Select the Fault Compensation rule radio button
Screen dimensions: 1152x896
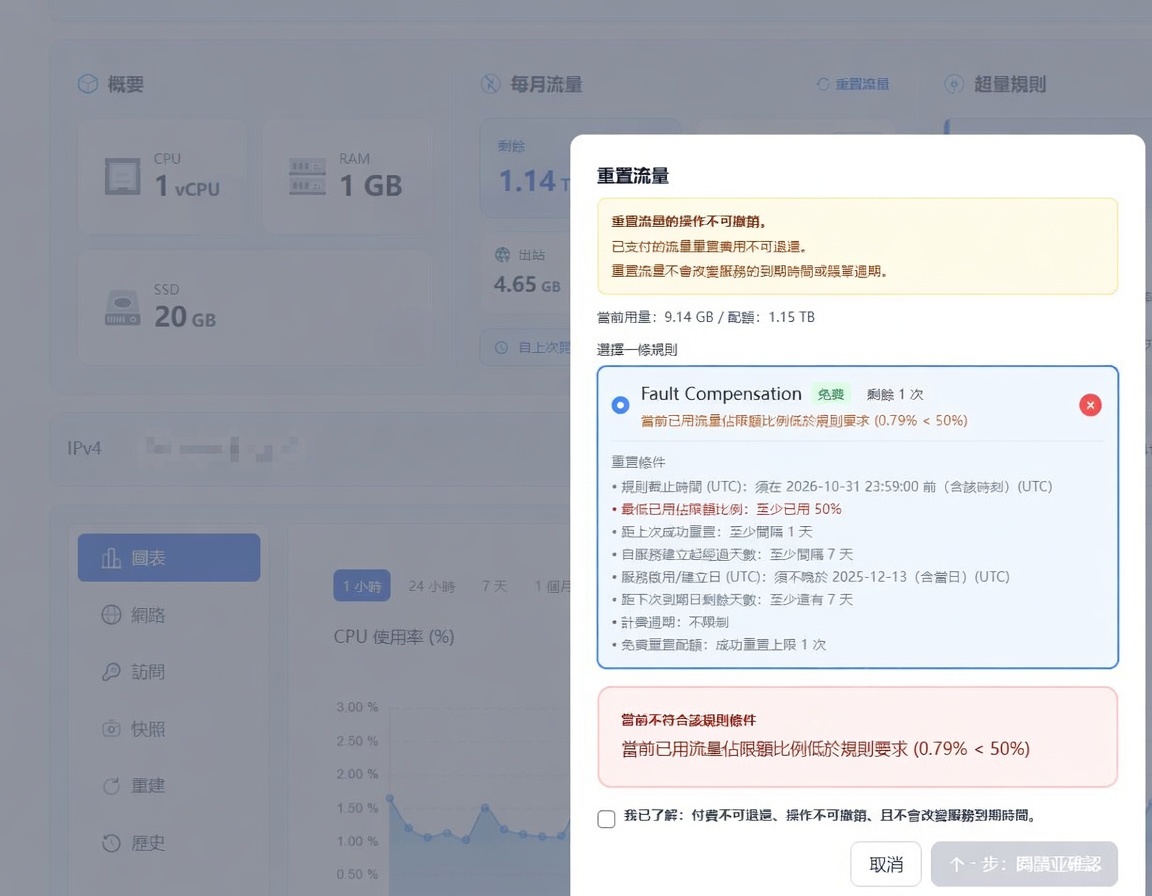point(620,404)
